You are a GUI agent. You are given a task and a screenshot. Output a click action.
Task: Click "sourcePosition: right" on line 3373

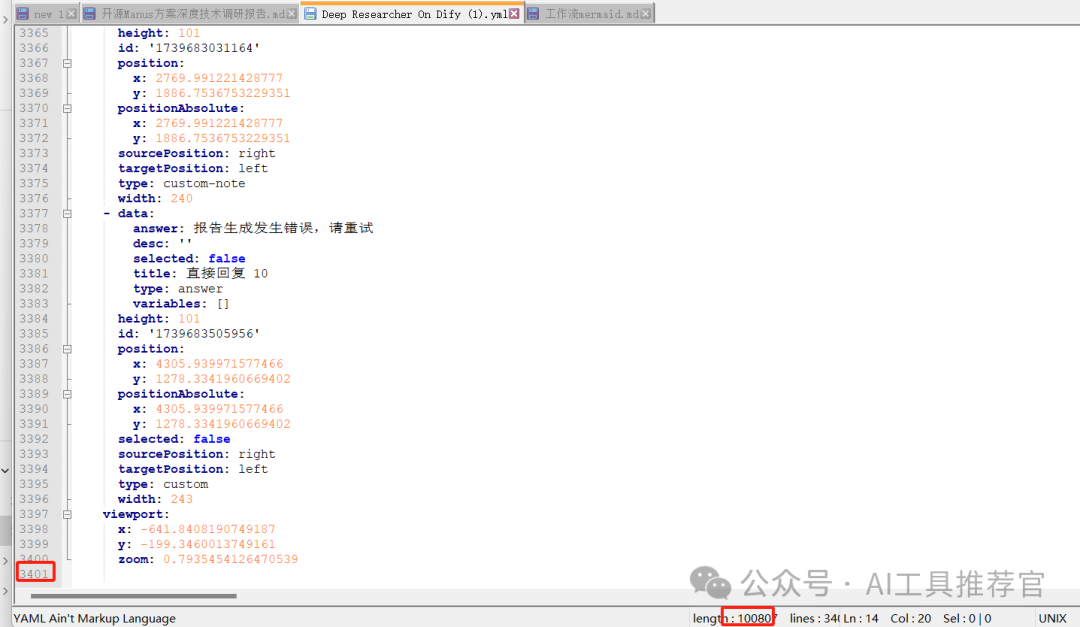[196, 153]
